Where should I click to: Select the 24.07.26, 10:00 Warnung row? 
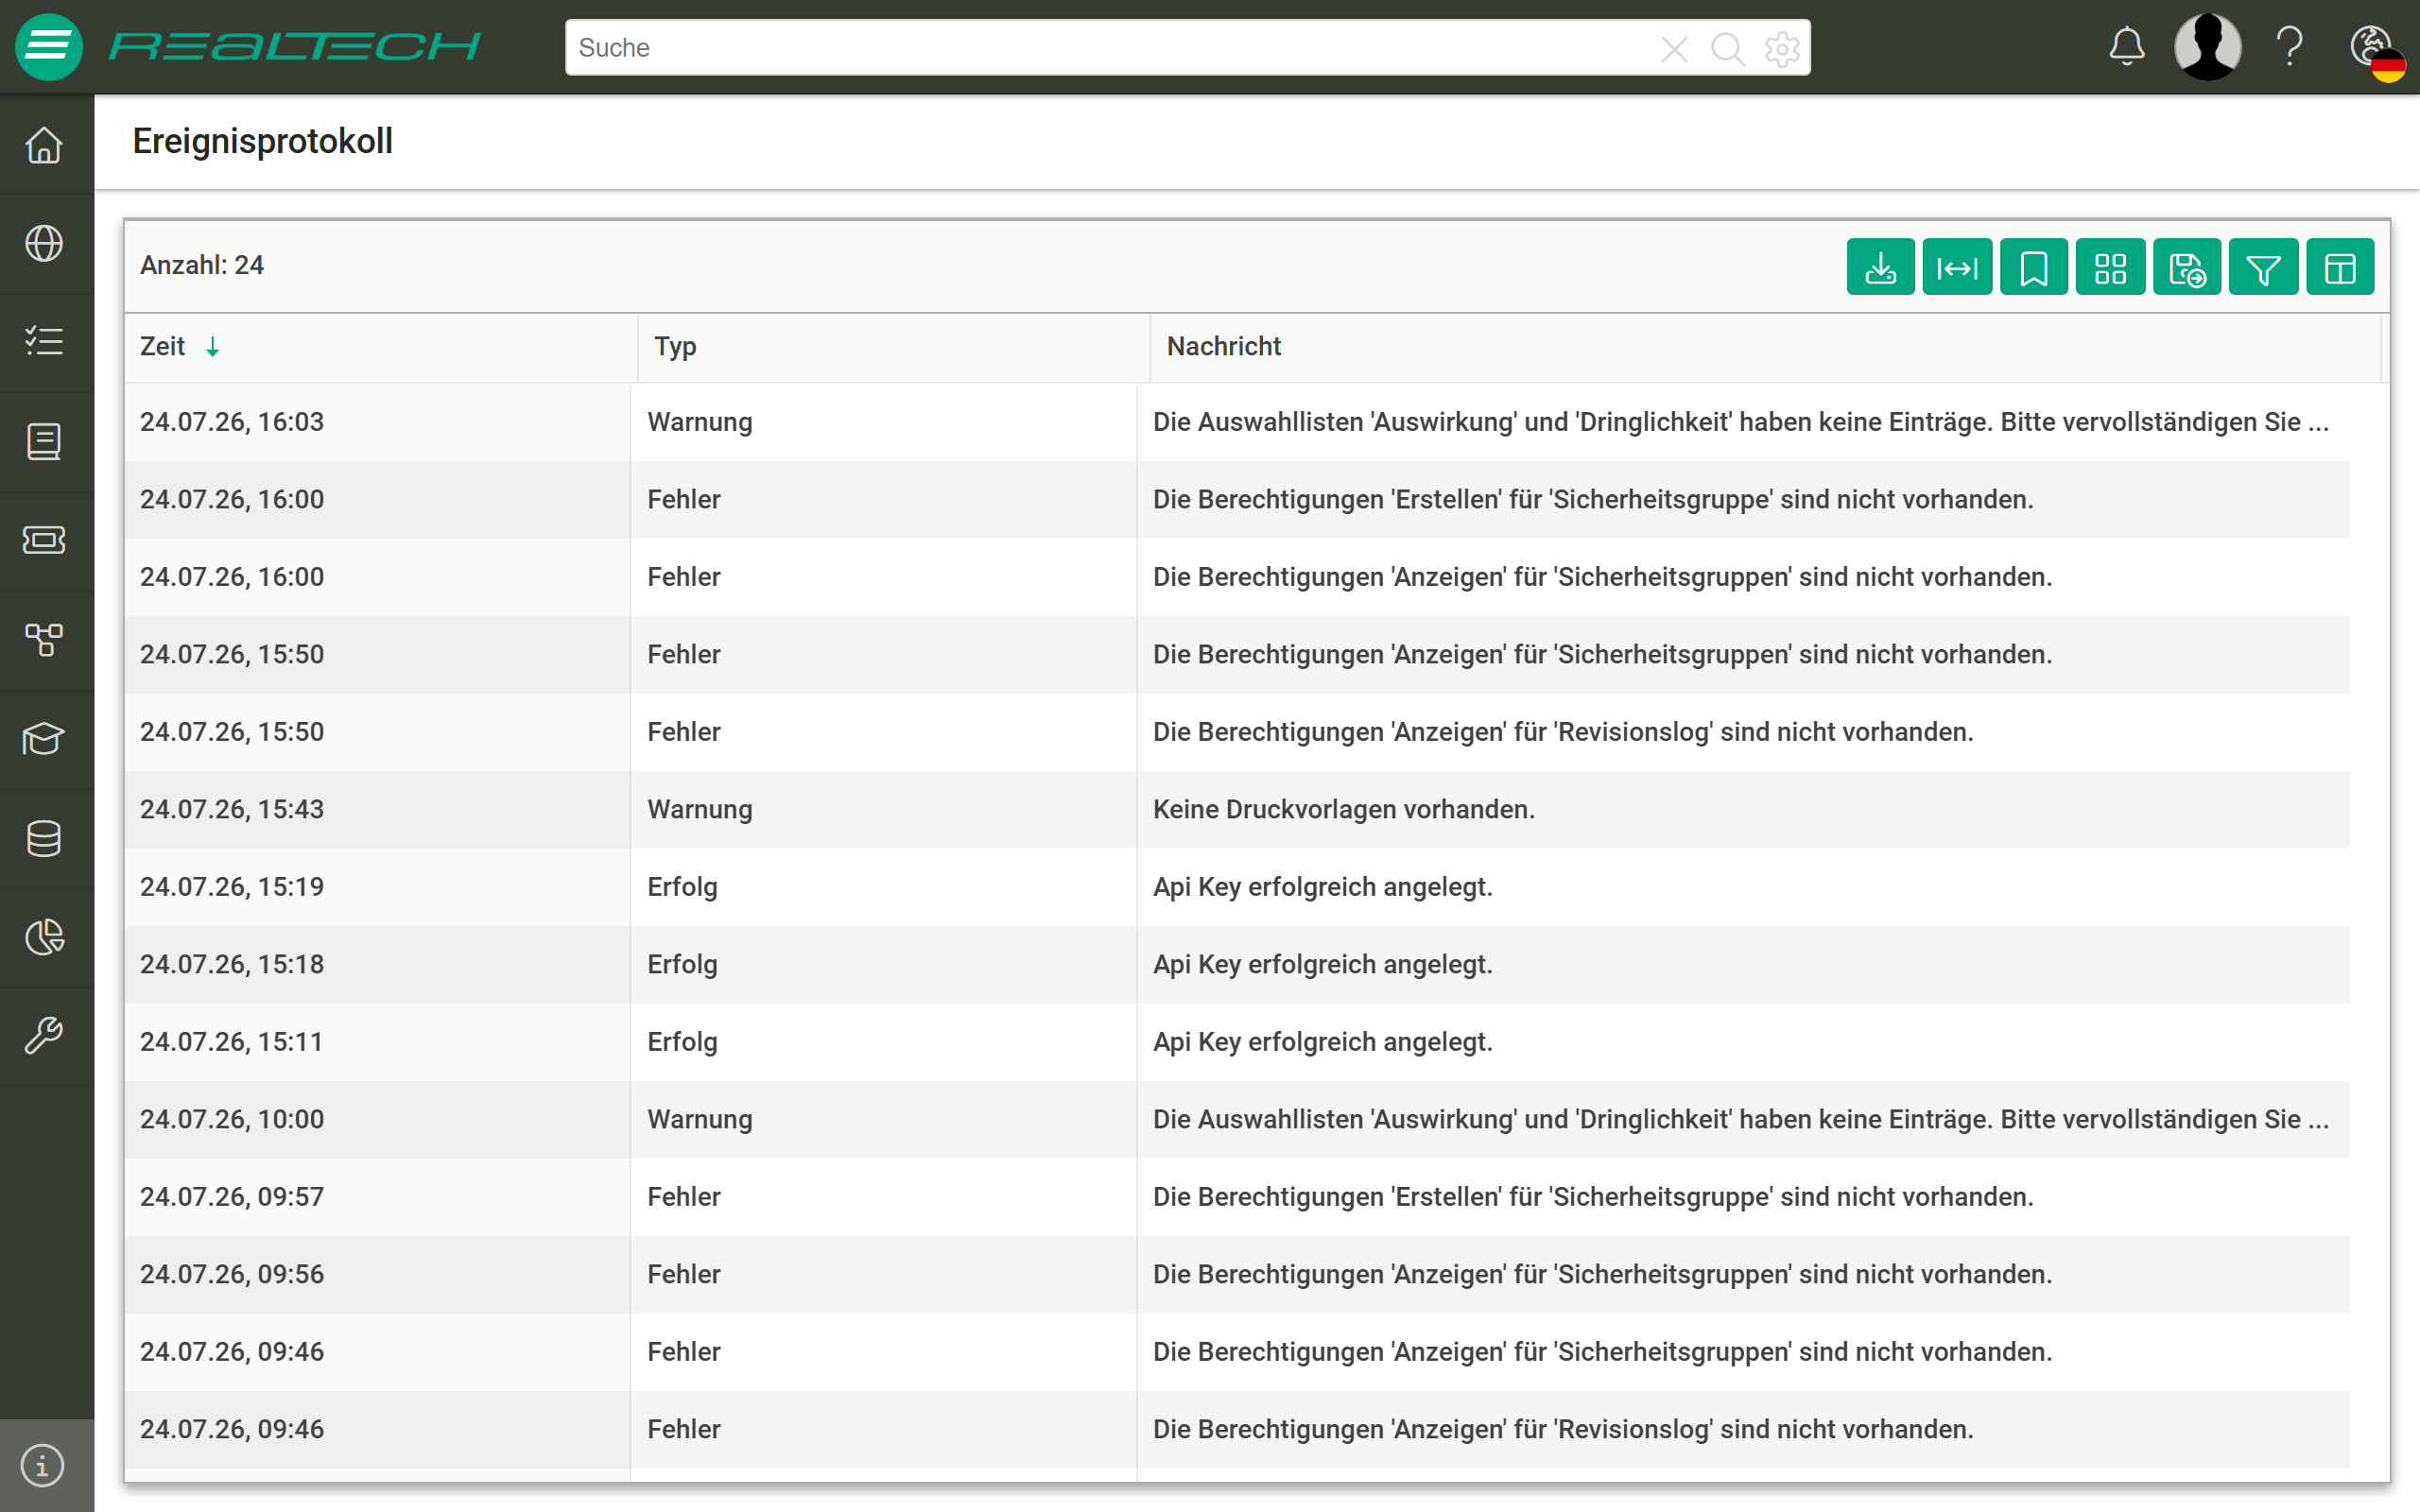point(1237,1119)
